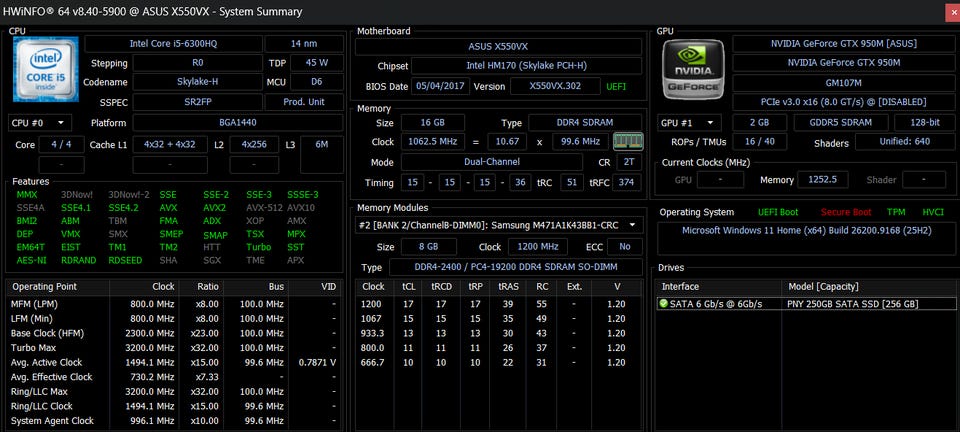
Task: Click the Base Clock (HFM) row
Action: pos(174,333)
